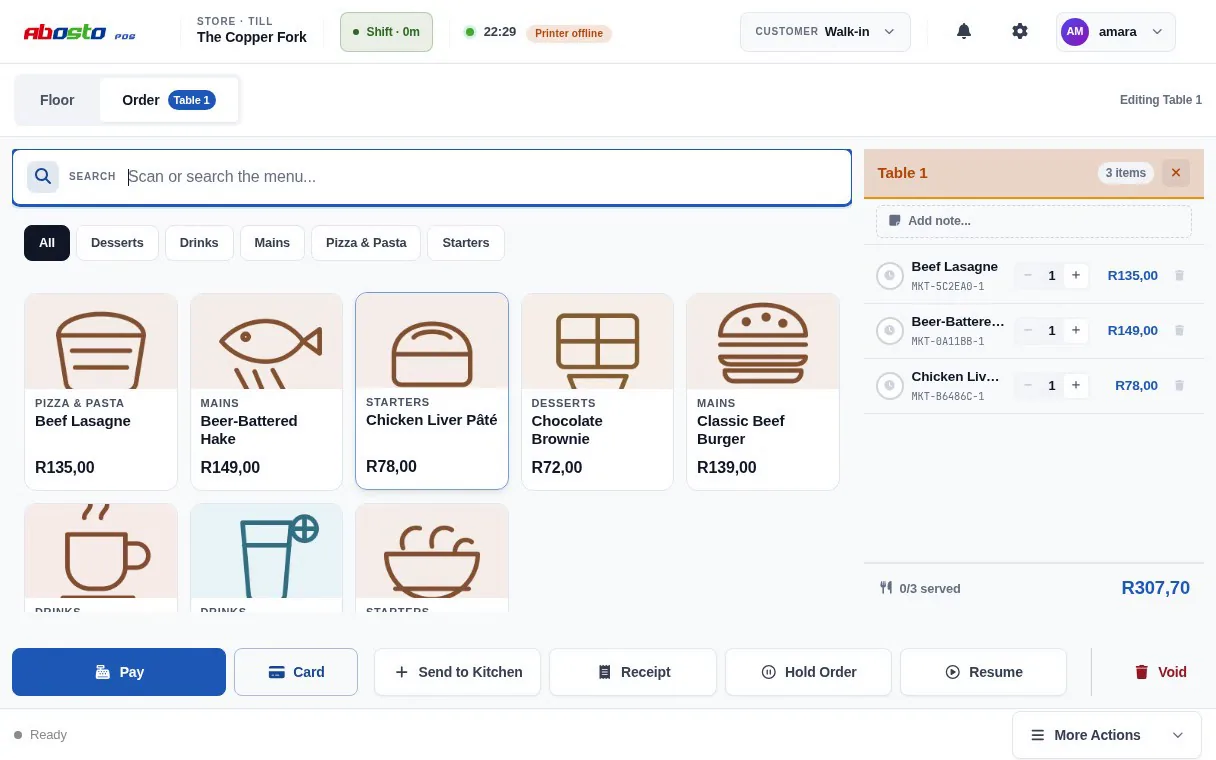Click the Table 1 panel title
The image size is (1216, 760).
click(x=903, y=173)
